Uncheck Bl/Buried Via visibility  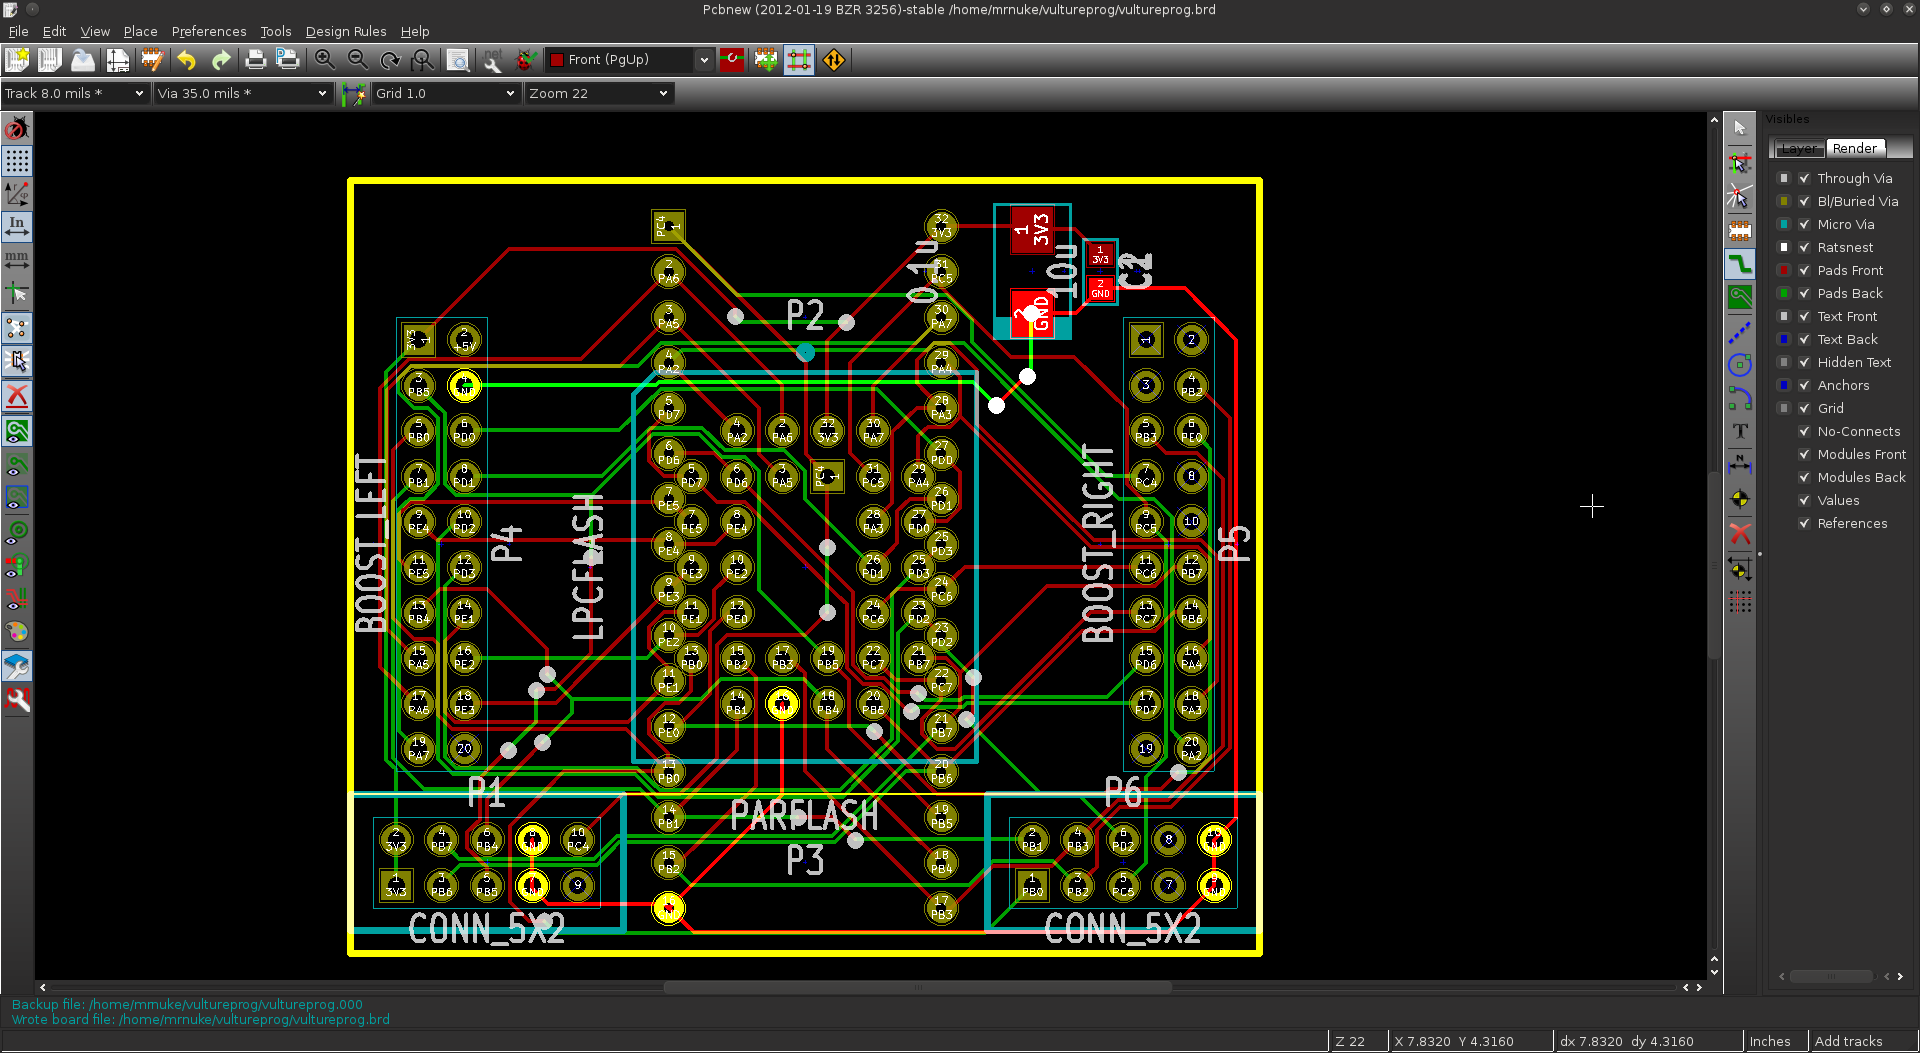coord(1805,201)
